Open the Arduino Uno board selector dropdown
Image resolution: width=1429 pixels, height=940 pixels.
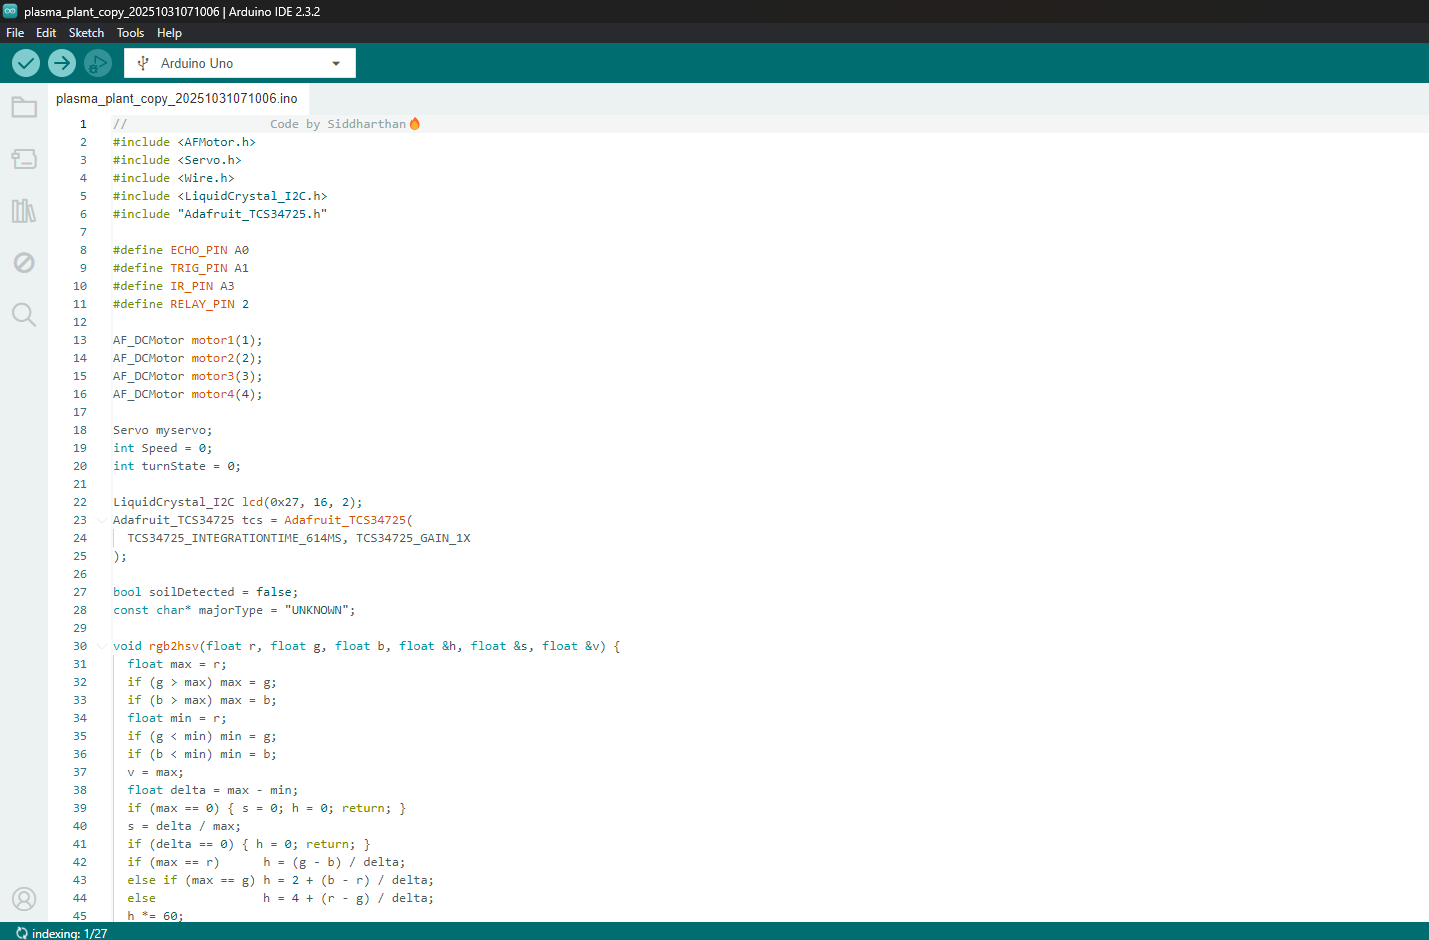(x=240, y=63)
